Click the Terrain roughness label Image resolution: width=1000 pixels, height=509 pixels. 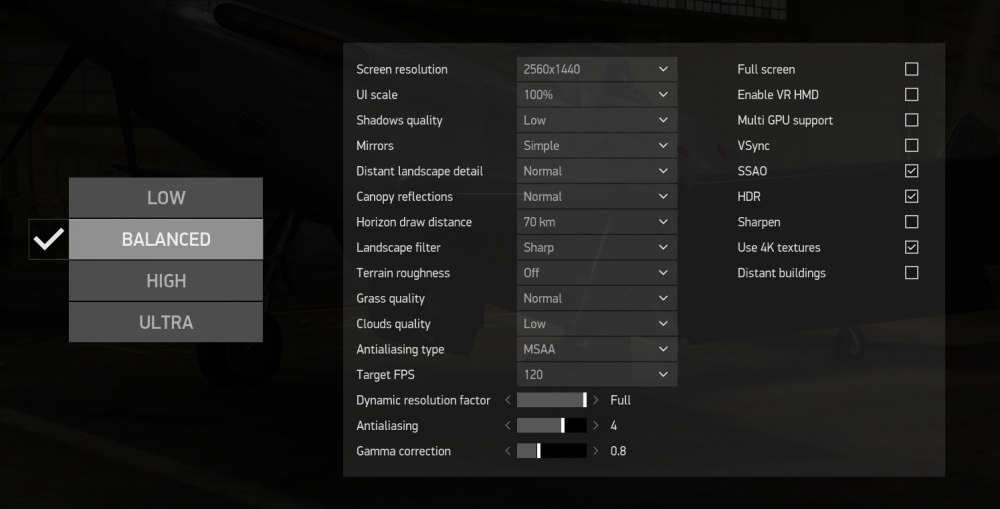pyautogui.click(x=403, y=273)
